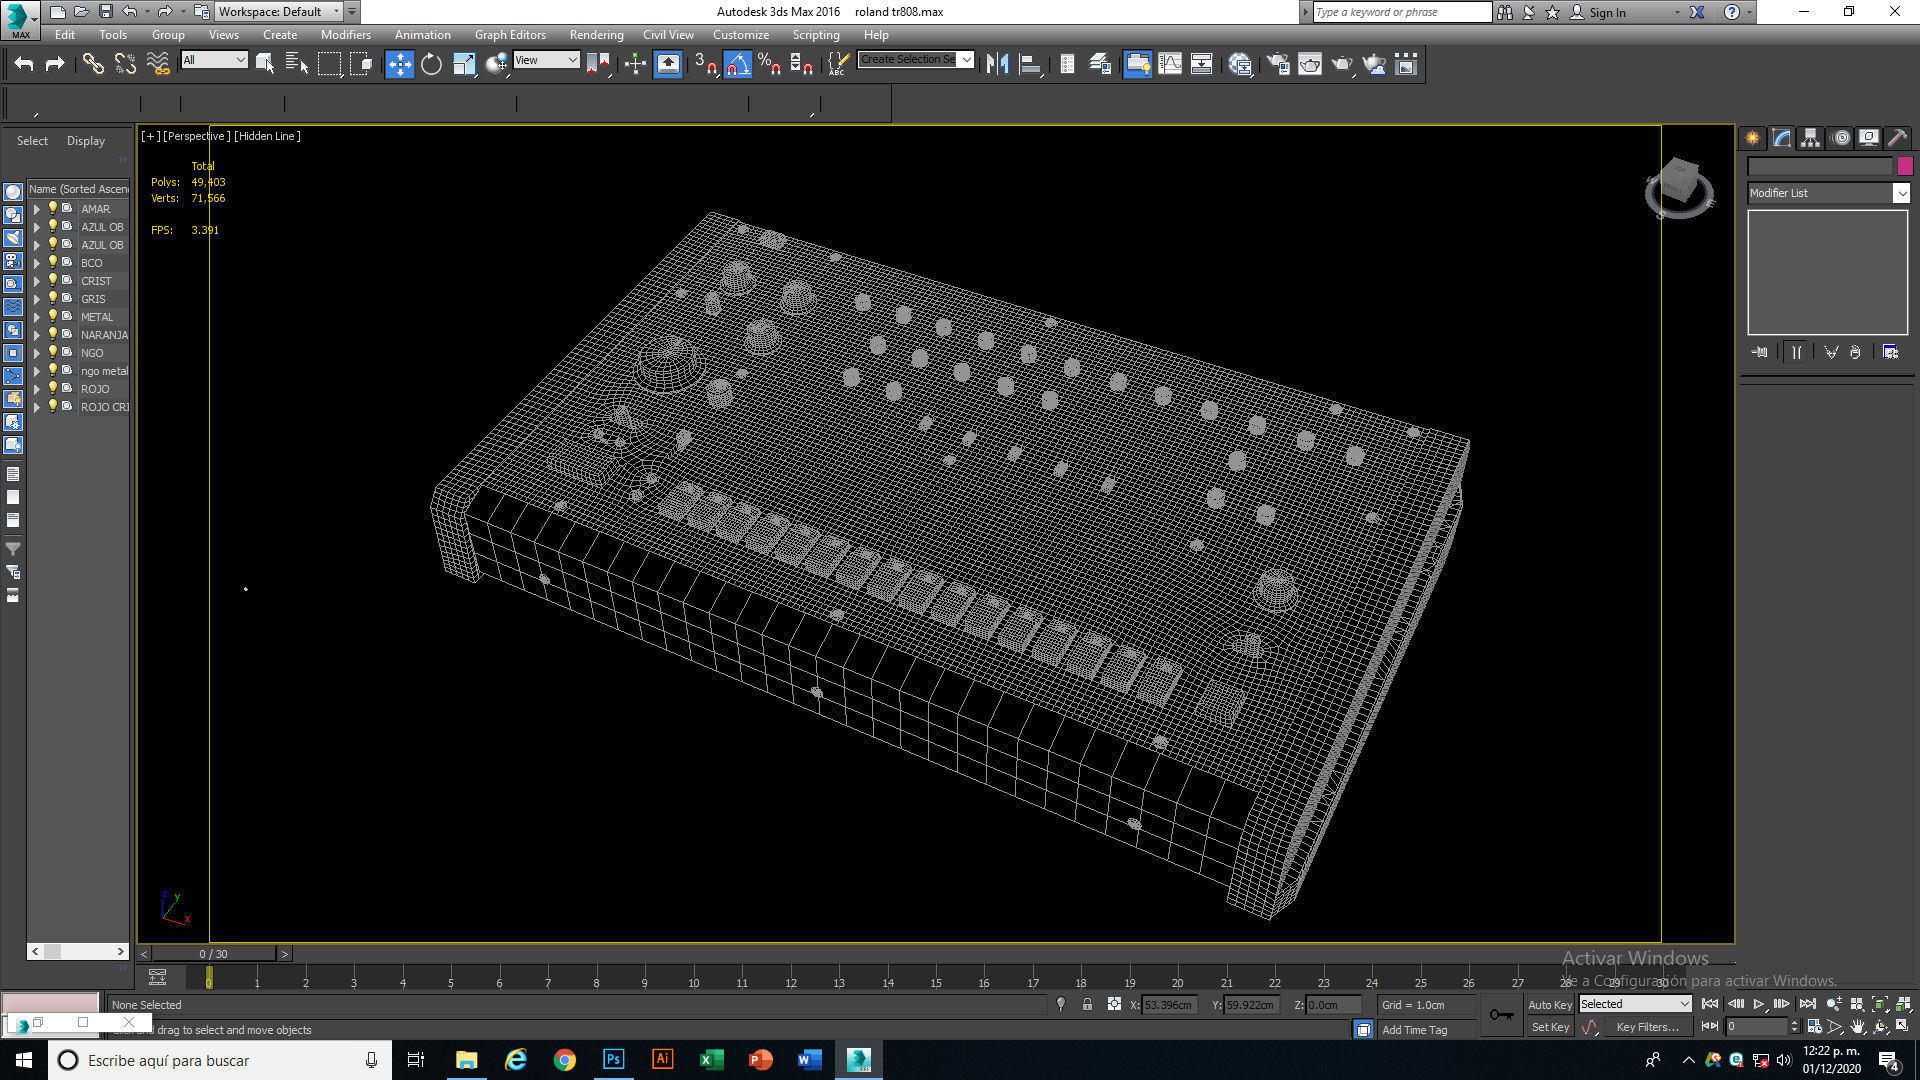Click the keyword search input field

click(1401, 12)
